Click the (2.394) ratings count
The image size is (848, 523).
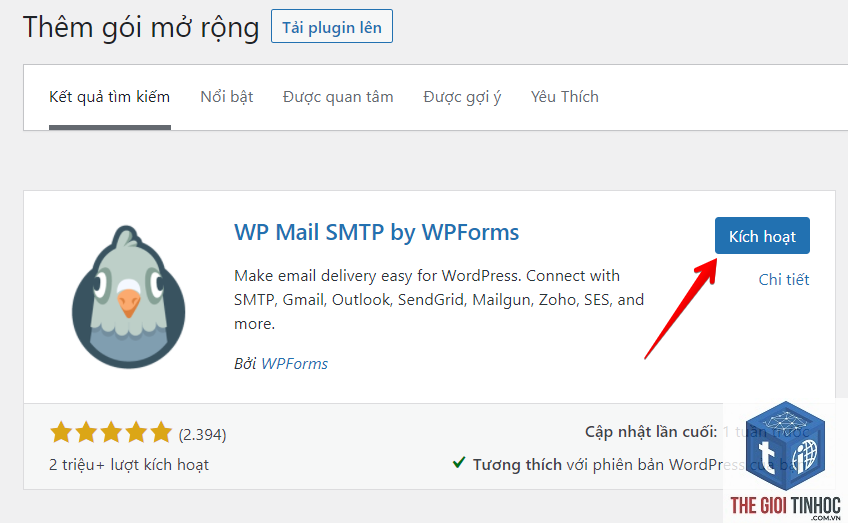tap(202, 434)
